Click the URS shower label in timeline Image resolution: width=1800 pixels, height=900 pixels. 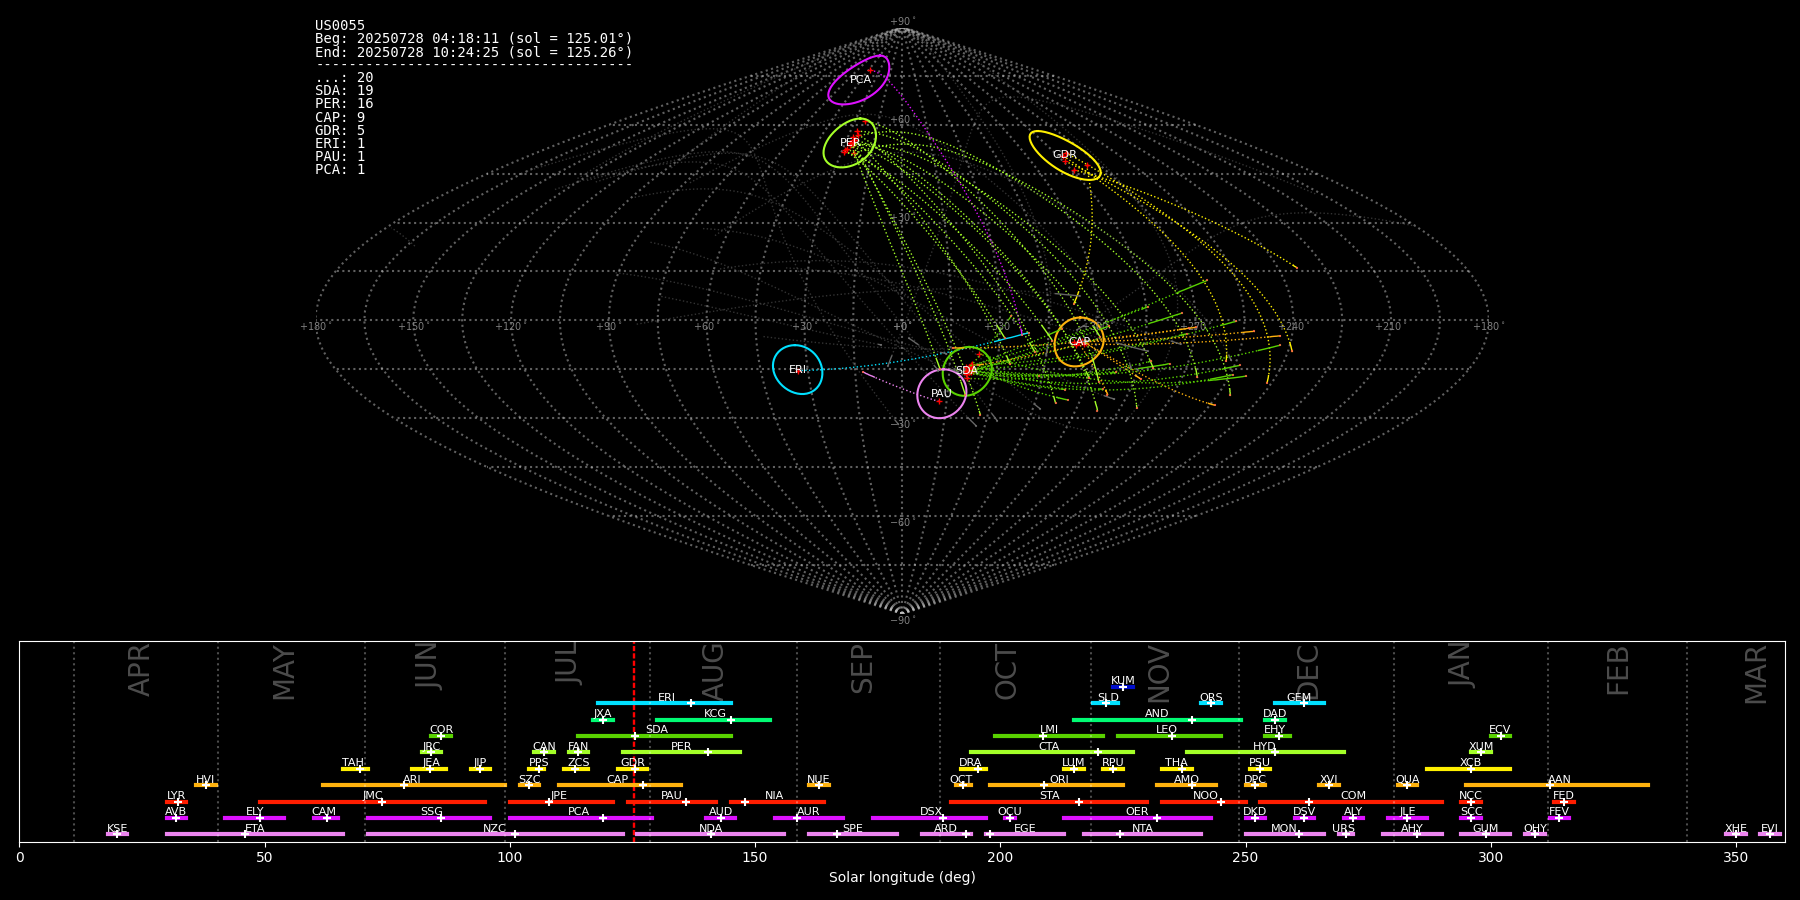tap(1343, 829)
